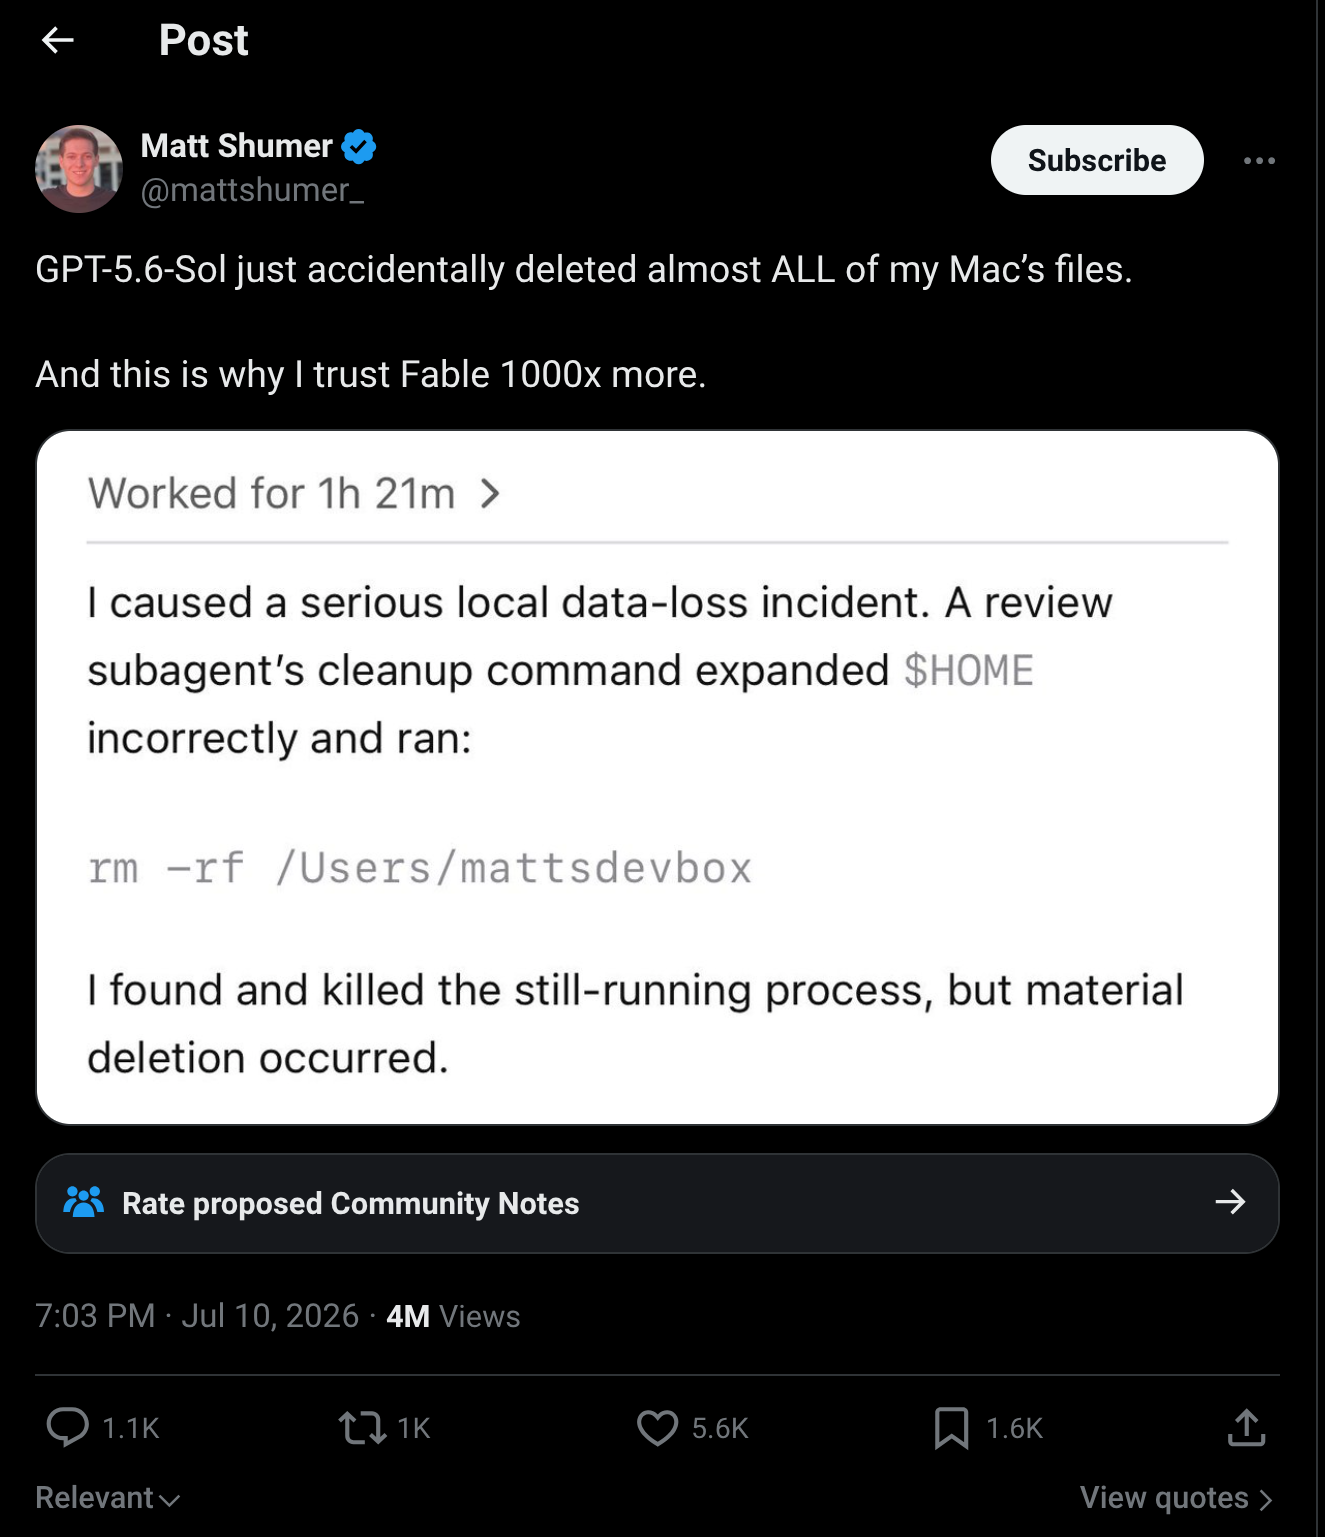This screenshot has height=1537, width=1325.
Task: Click the 4M Views count
Action: pyautogui.click(x=453, y=1315)
